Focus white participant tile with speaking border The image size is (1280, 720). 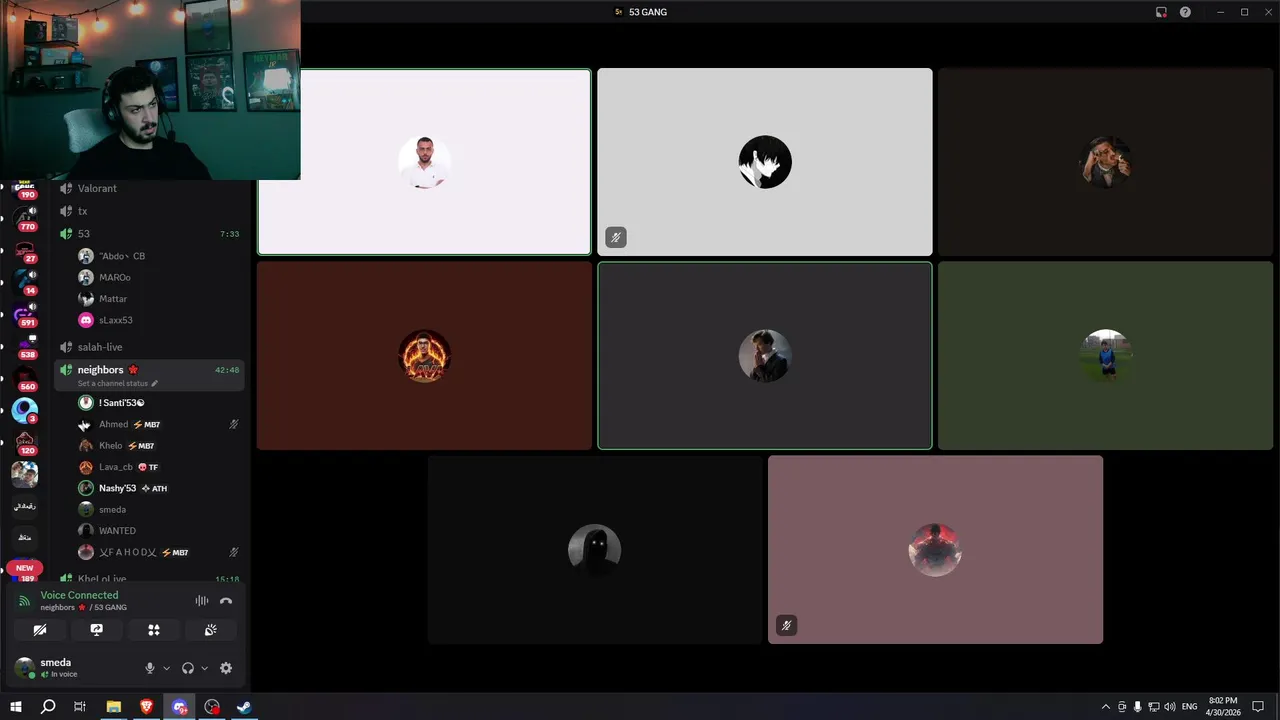pyautogui.click(x=424, y=162)
